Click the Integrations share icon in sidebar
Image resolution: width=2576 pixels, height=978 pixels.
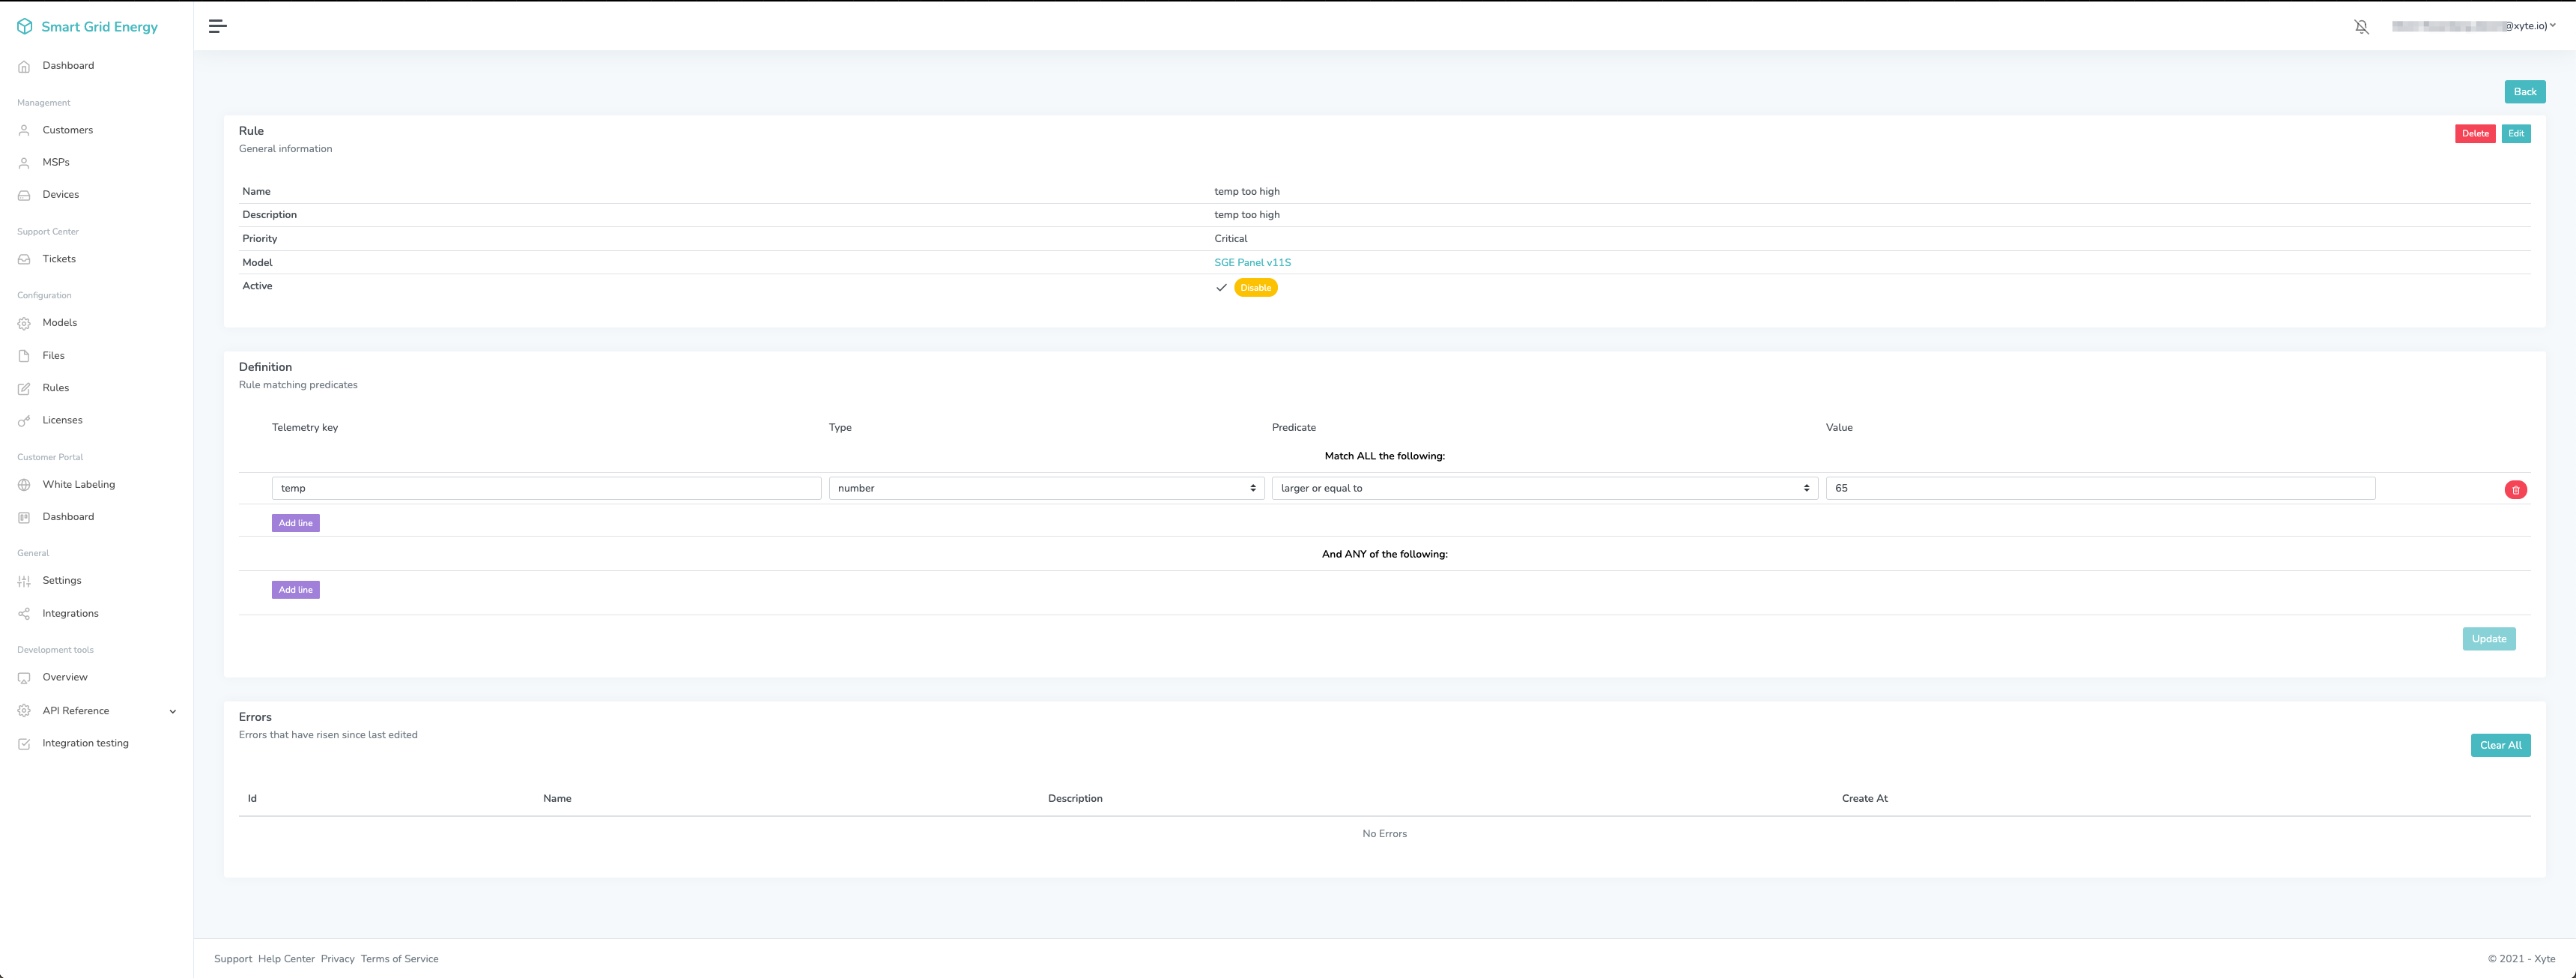pos(24,614)
